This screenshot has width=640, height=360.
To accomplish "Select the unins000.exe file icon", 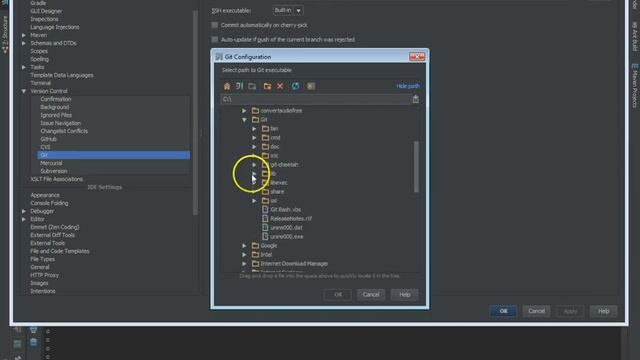I will pyautogui.click(x=265, y=236).
